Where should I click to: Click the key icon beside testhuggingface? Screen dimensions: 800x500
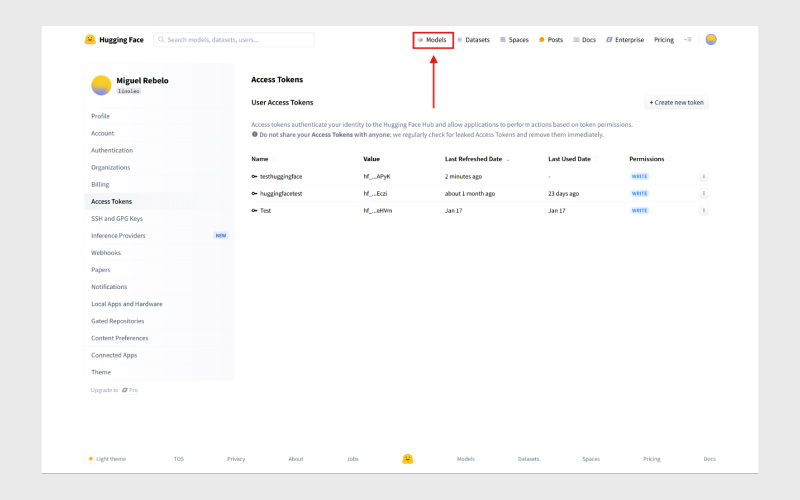(x=254, y=176)
